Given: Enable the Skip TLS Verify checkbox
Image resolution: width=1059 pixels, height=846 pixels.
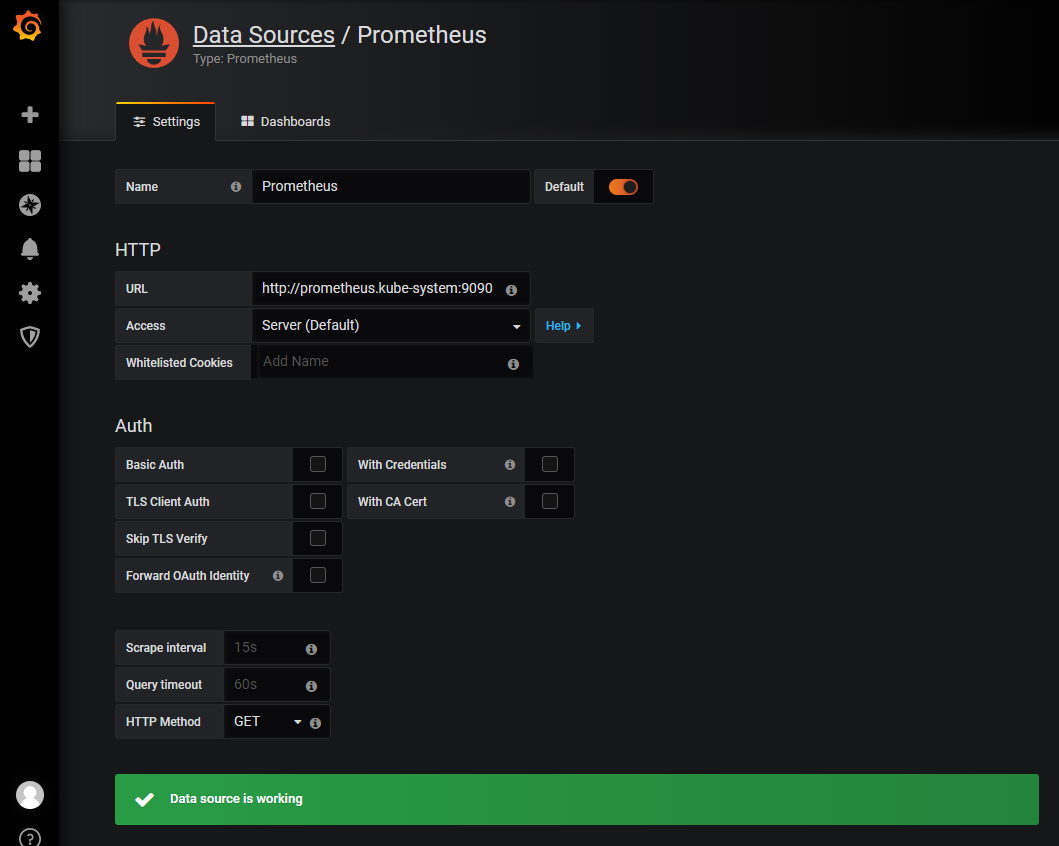Looking at the screenshot, I should [x=317, y=538].
